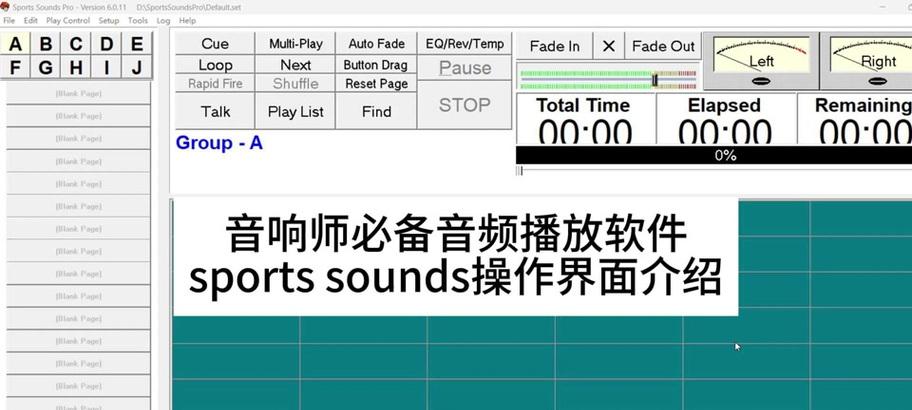Click the Talk button
The width and height of the screenshot is (912, 410).
[215, 111]
